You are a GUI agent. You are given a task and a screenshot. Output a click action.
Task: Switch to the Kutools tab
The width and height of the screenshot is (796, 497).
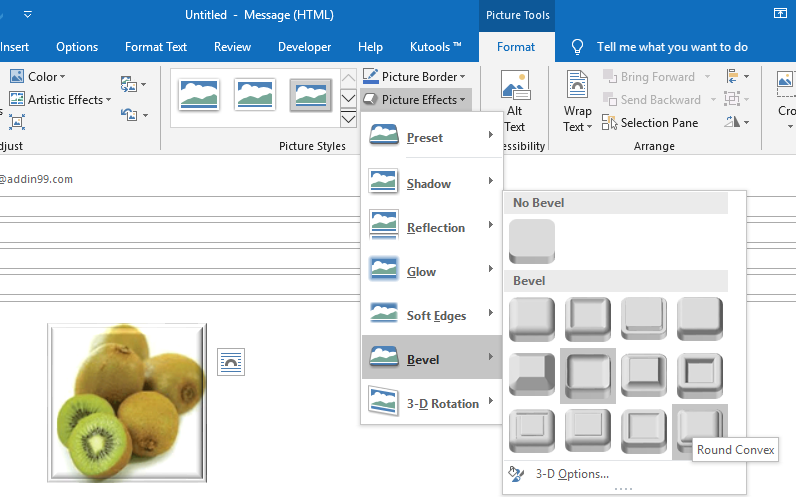(436, 47)
